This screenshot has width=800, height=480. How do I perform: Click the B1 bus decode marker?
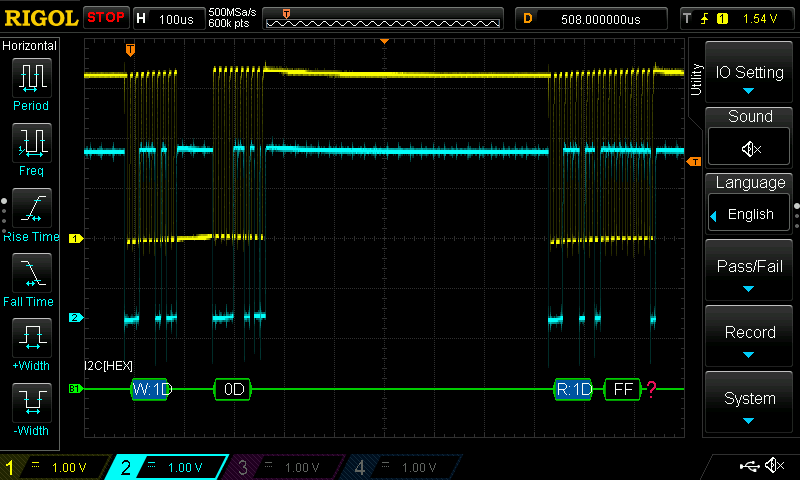click(x=75, y=389)
